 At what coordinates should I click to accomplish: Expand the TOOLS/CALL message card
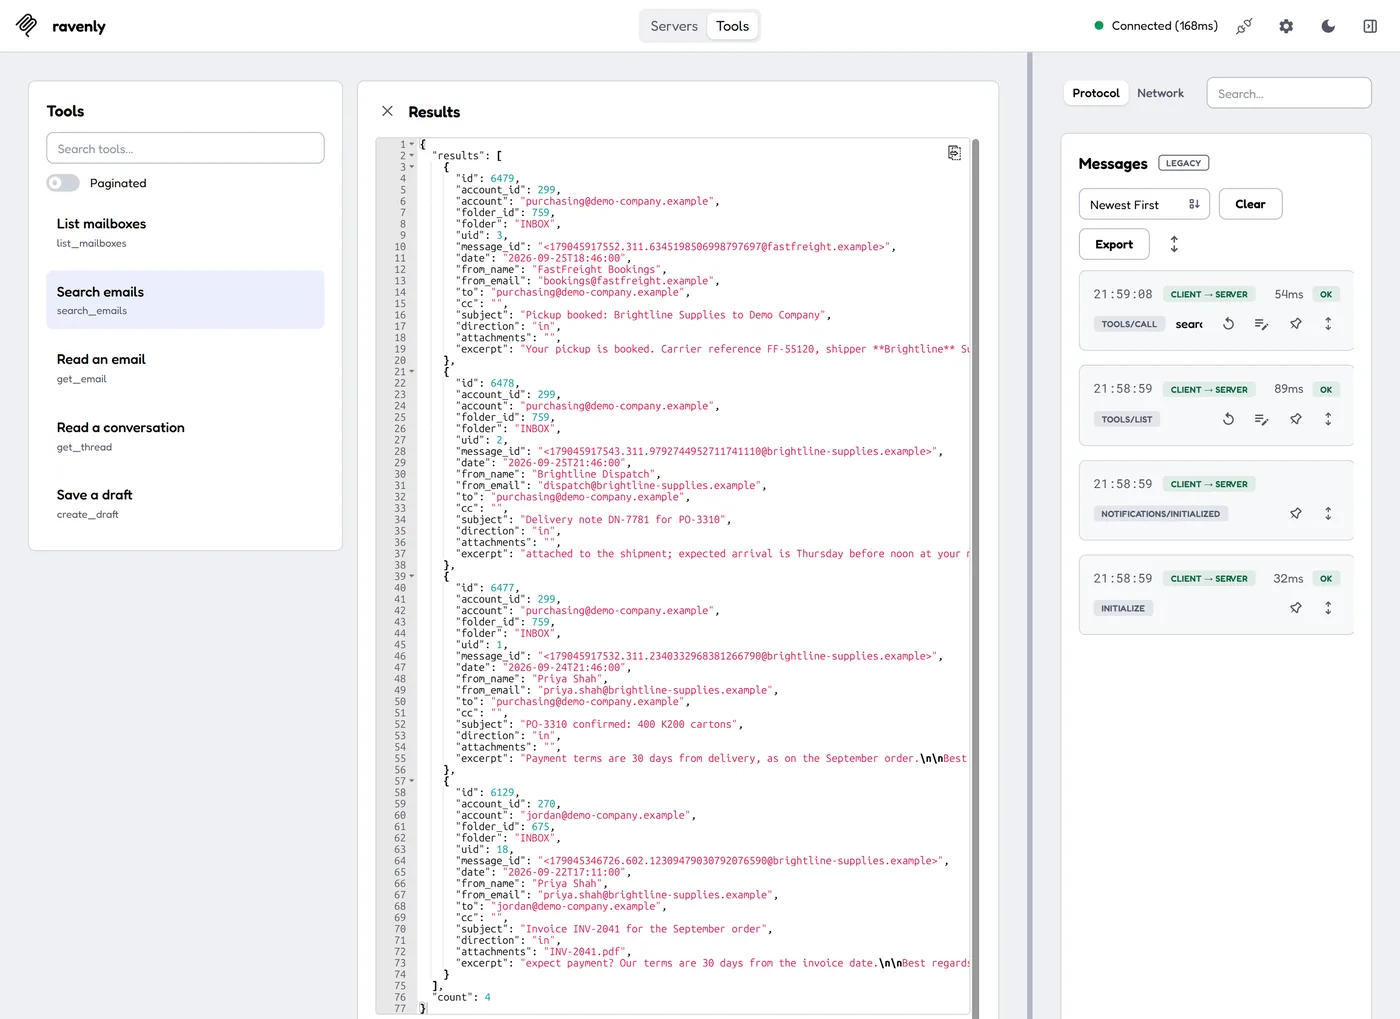click(x=1328, y=324)
